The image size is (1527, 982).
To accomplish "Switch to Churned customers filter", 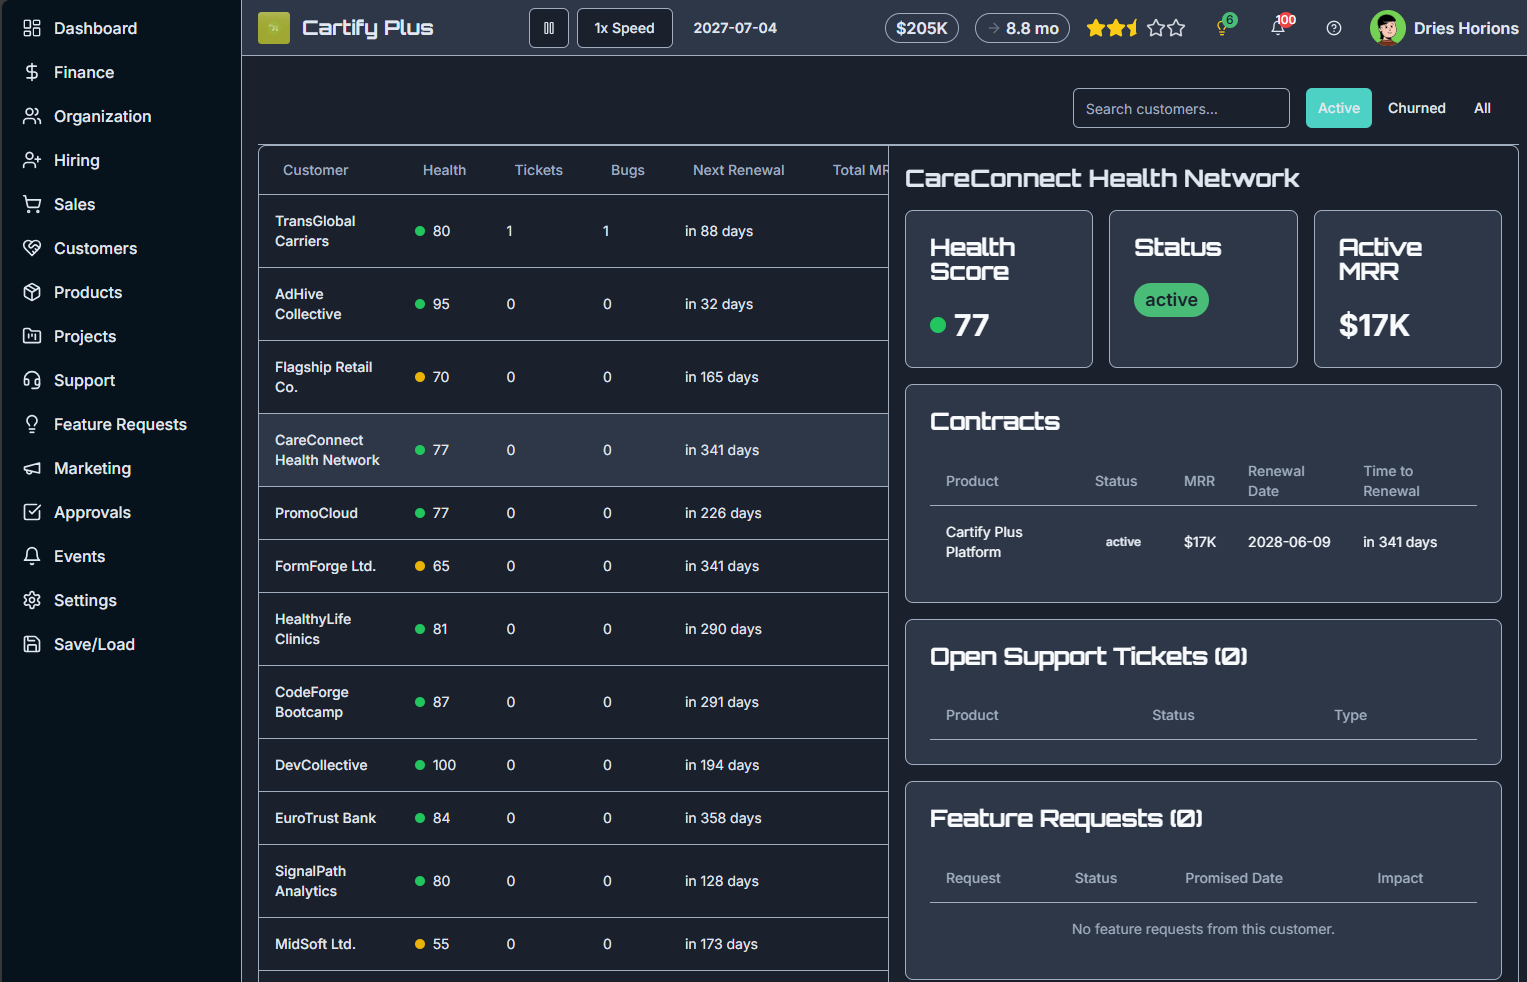I will pyautogui.click(x=1417, y=108).
